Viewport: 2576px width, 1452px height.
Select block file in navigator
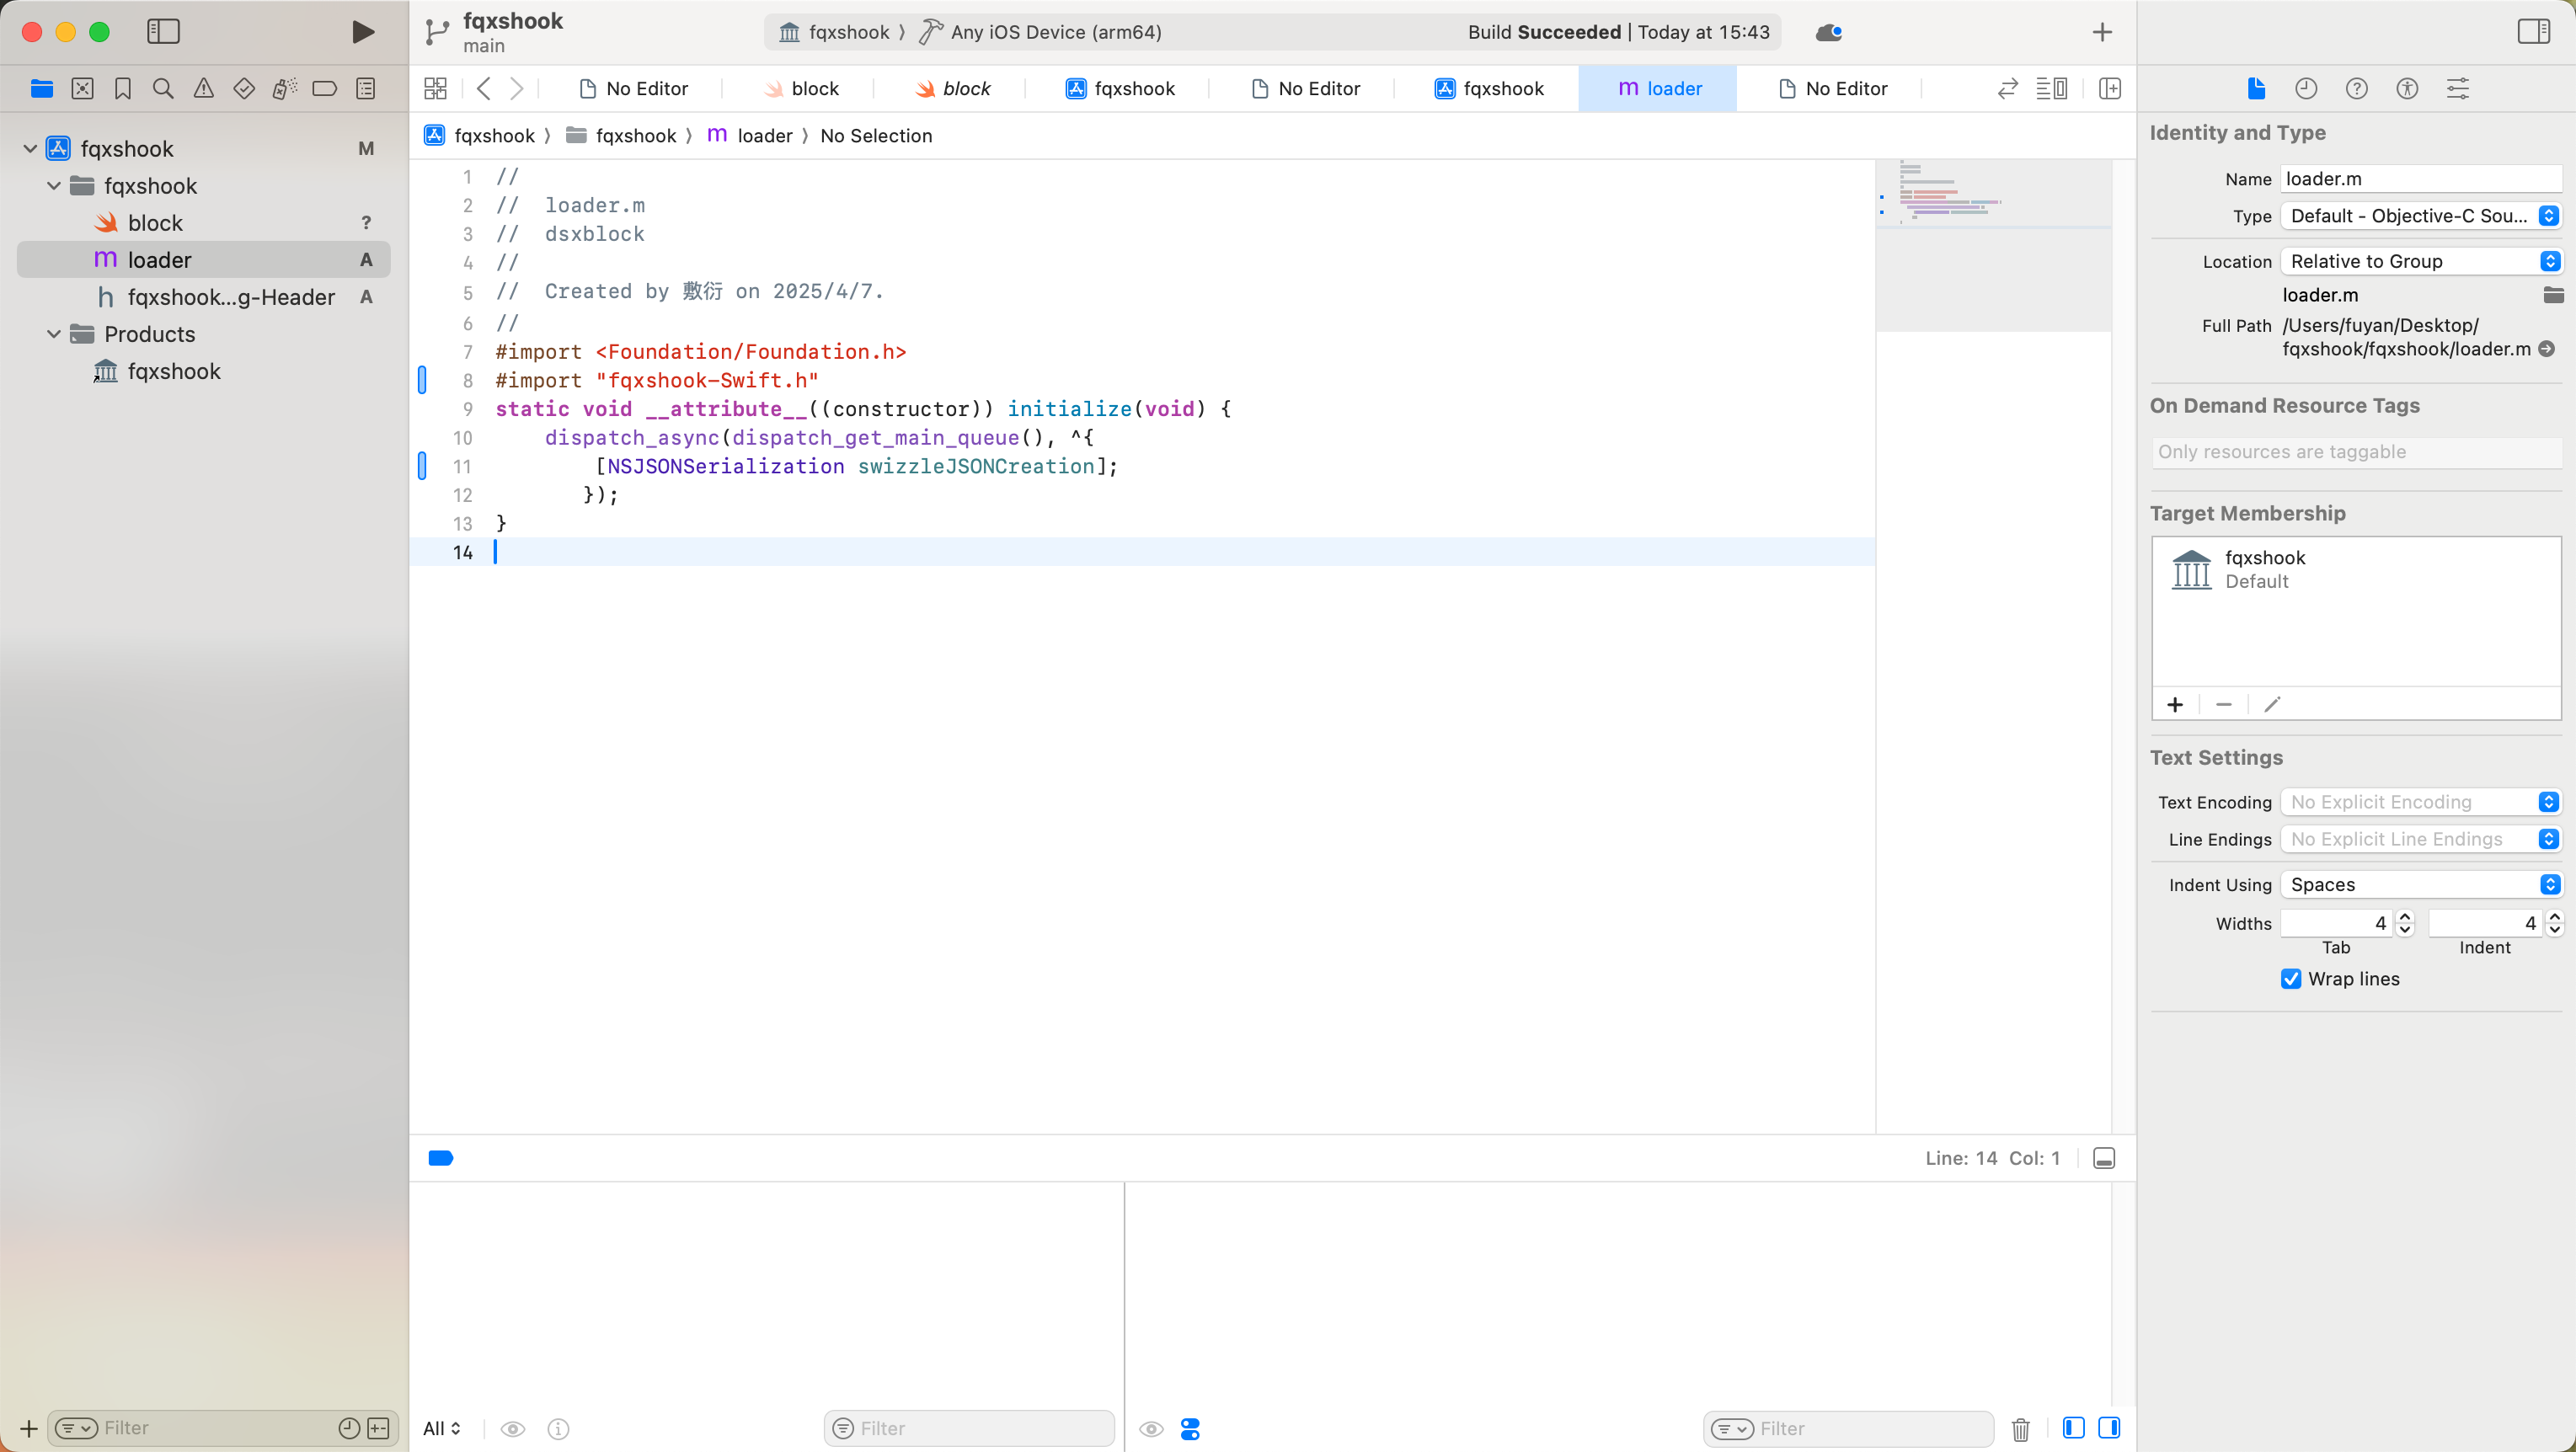155,223
